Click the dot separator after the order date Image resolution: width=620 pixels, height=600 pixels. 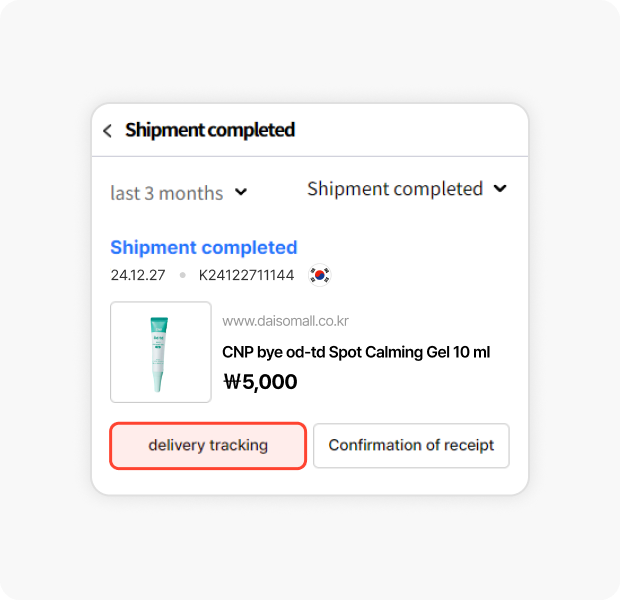(x=182, y=275)
